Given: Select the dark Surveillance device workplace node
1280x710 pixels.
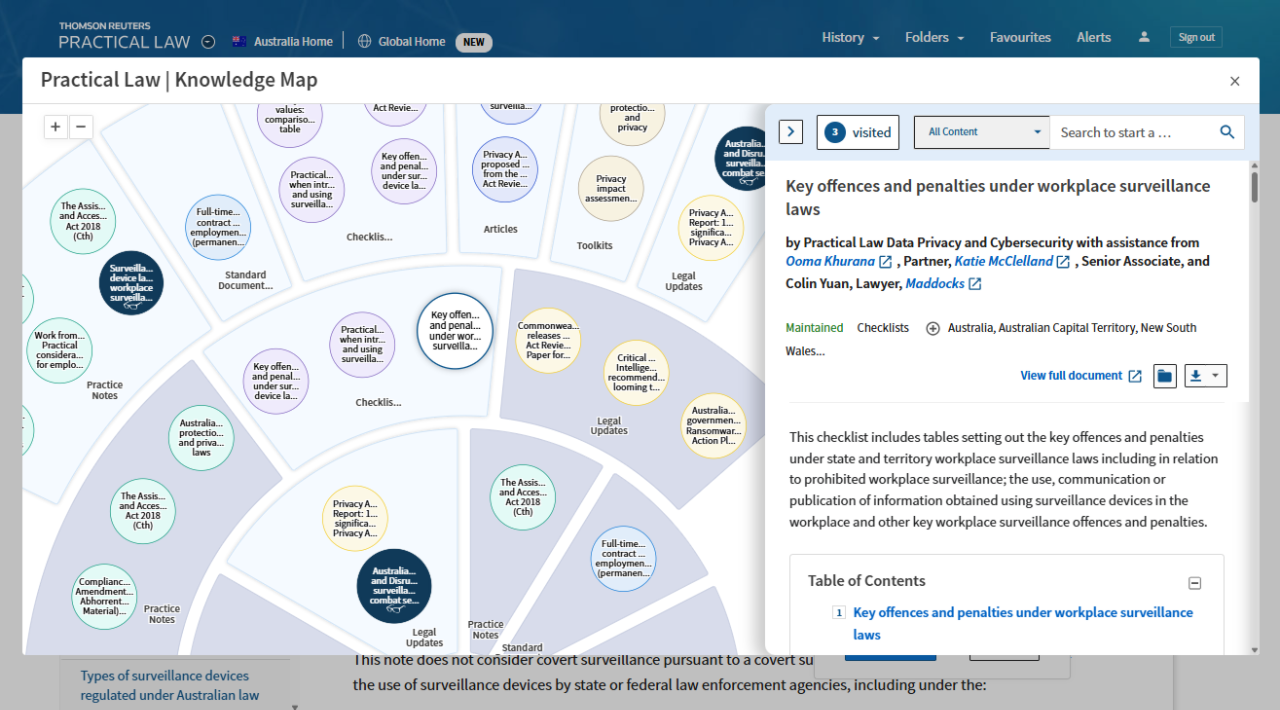Looking at the screenshot, I should 129,283.
